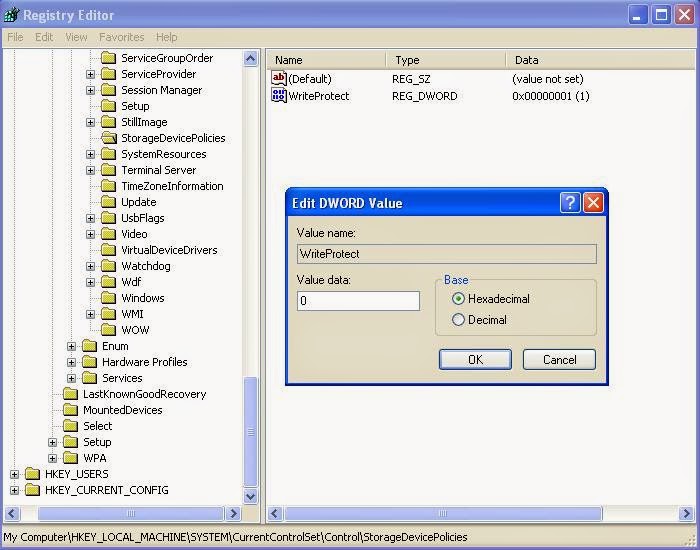Confirm the DWORD edit with OK
Screen dimensions: 700x550
(475, 359)
